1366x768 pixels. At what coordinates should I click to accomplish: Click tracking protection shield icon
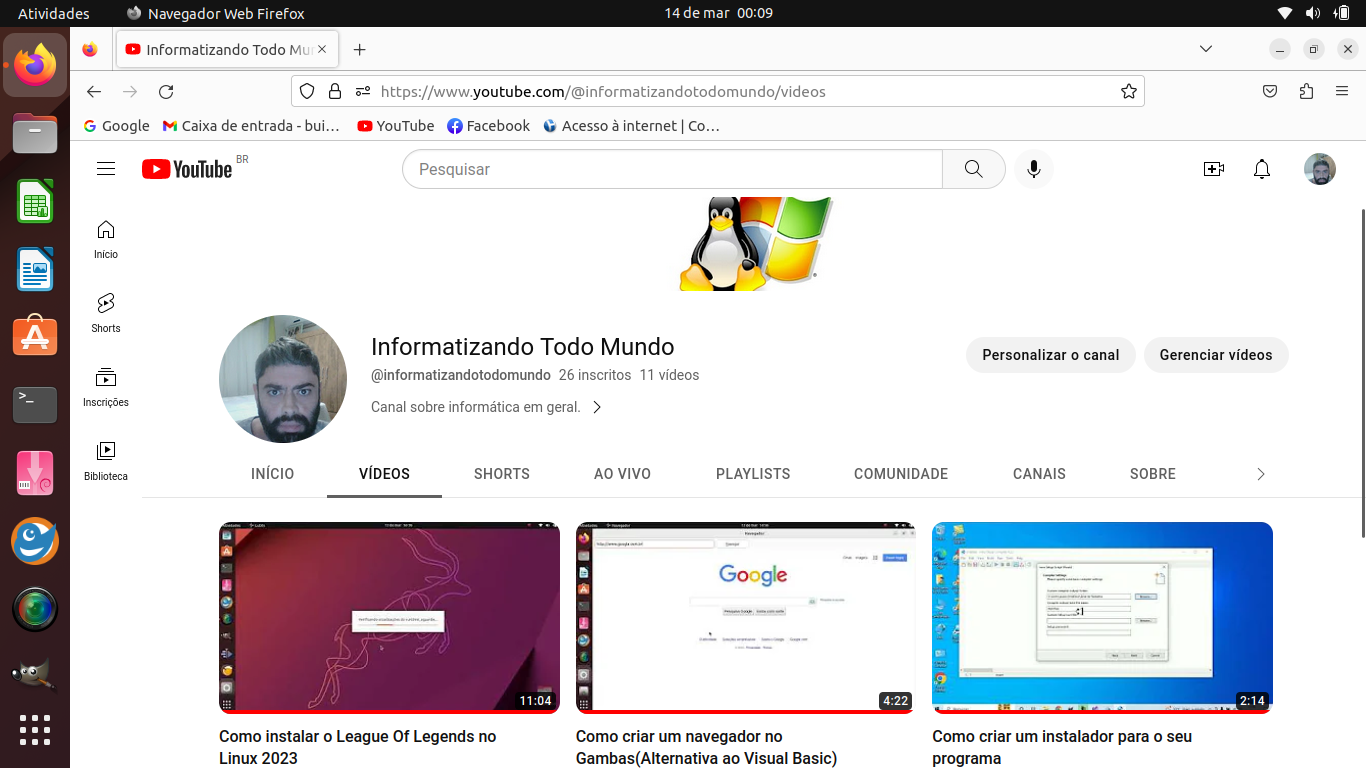pyautogui.click(x=307, y=91)
